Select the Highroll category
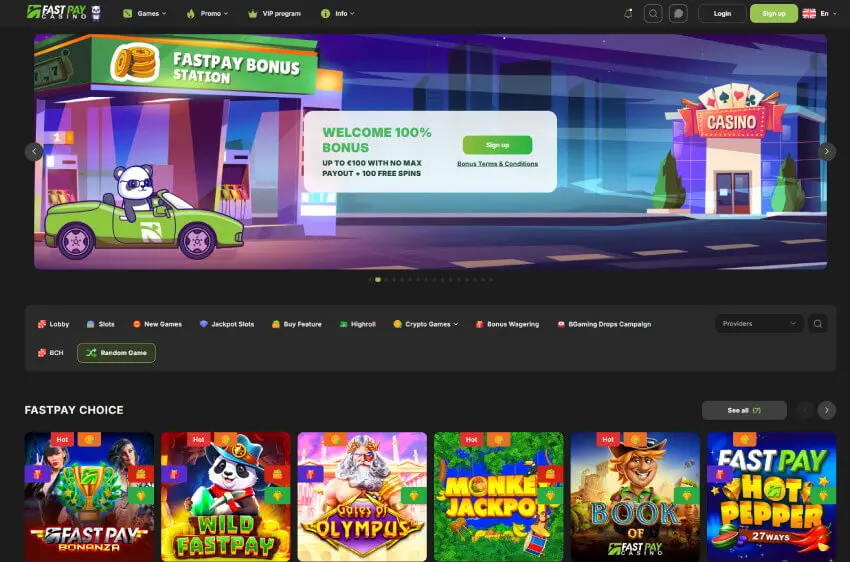This screenshot has height=562, width=850. coord(357,324)
